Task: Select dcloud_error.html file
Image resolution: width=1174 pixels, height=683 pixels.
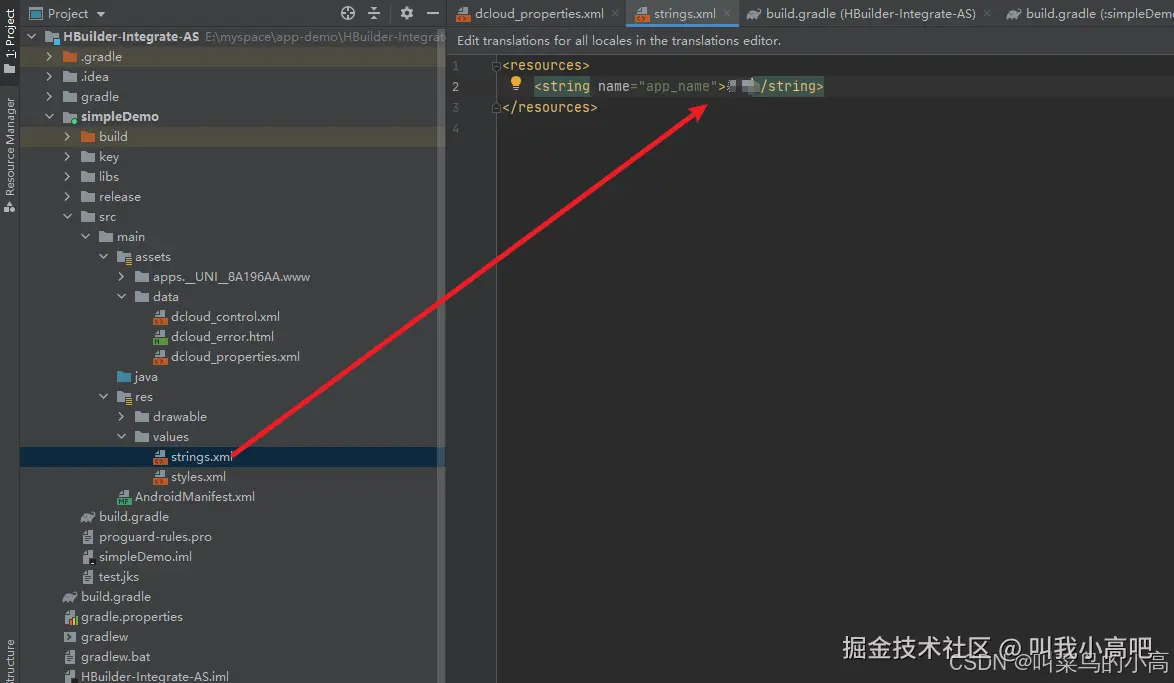Action: pos(222,337)
